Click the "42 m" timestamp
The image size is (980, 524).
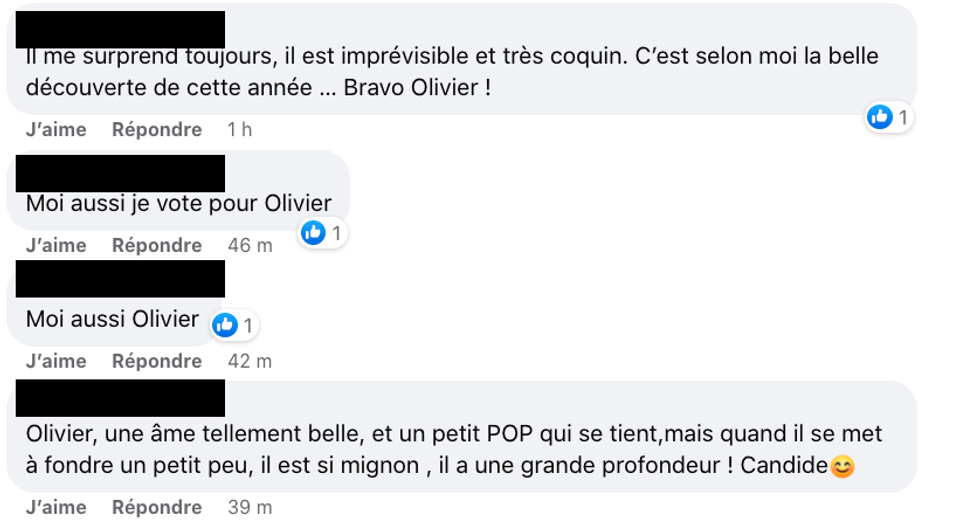250,361
